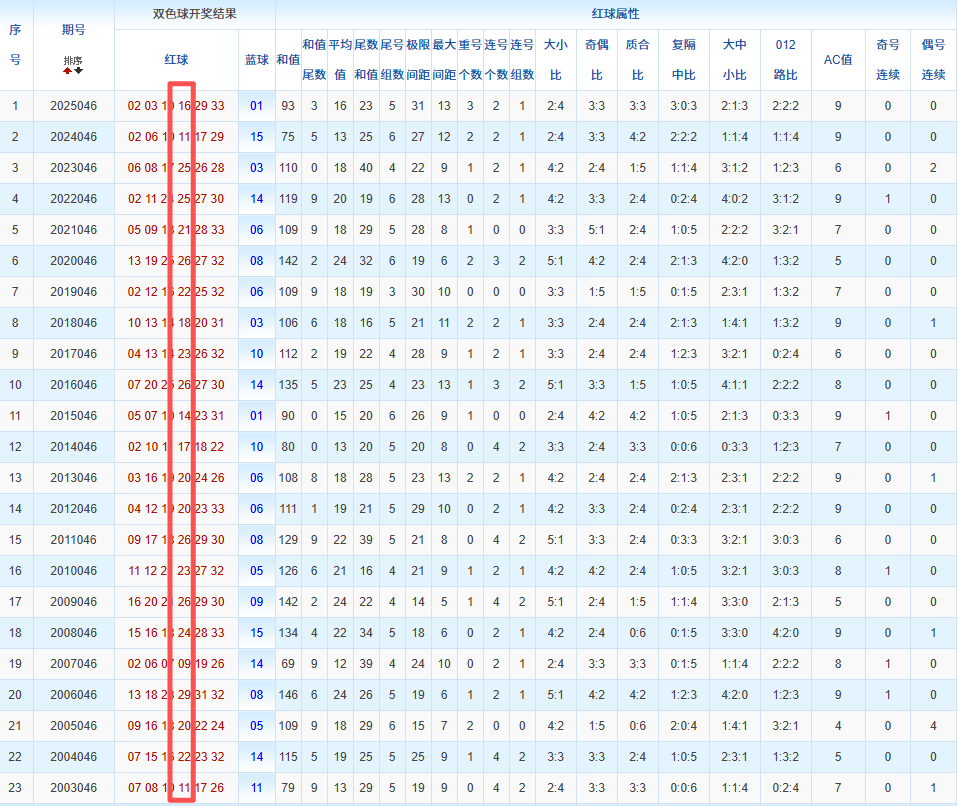Click 和值 69 in row 2007046

pos(288,664)
